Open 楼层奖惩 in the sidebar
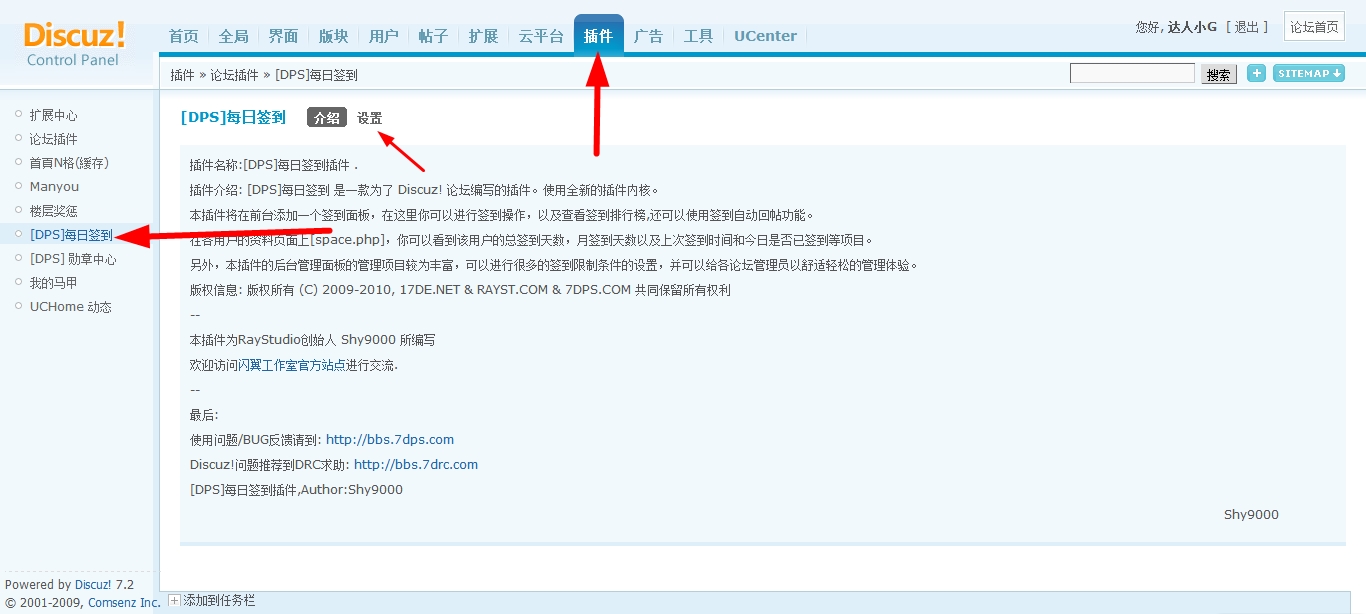 coord(53,211)
